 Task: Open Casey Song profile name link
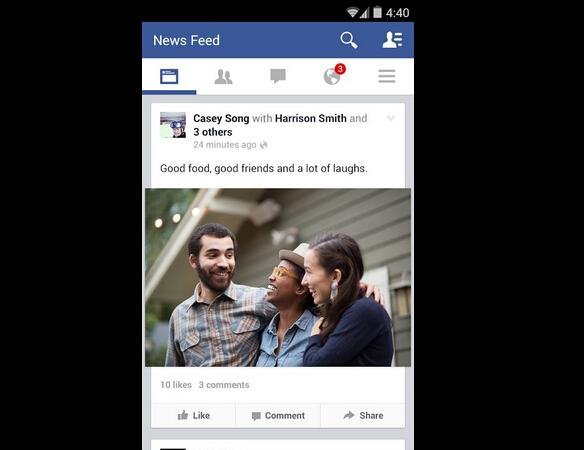pos(221,118)
